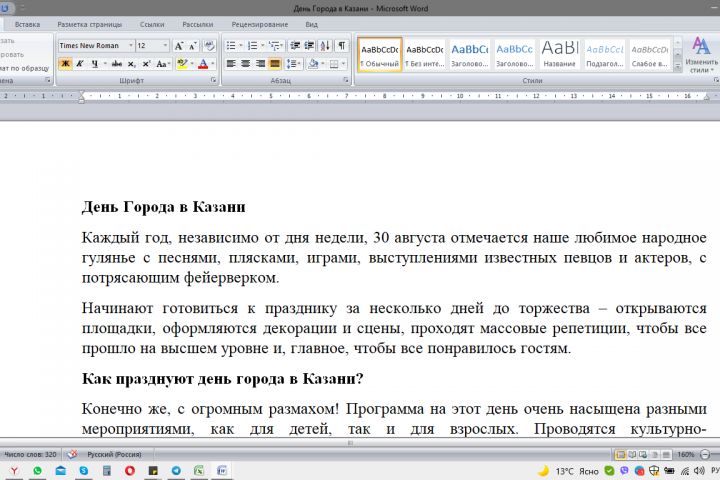Toggle underline formatting (Ч button)
The width and height of the screenshot is (720, 480).
point(94,64)
